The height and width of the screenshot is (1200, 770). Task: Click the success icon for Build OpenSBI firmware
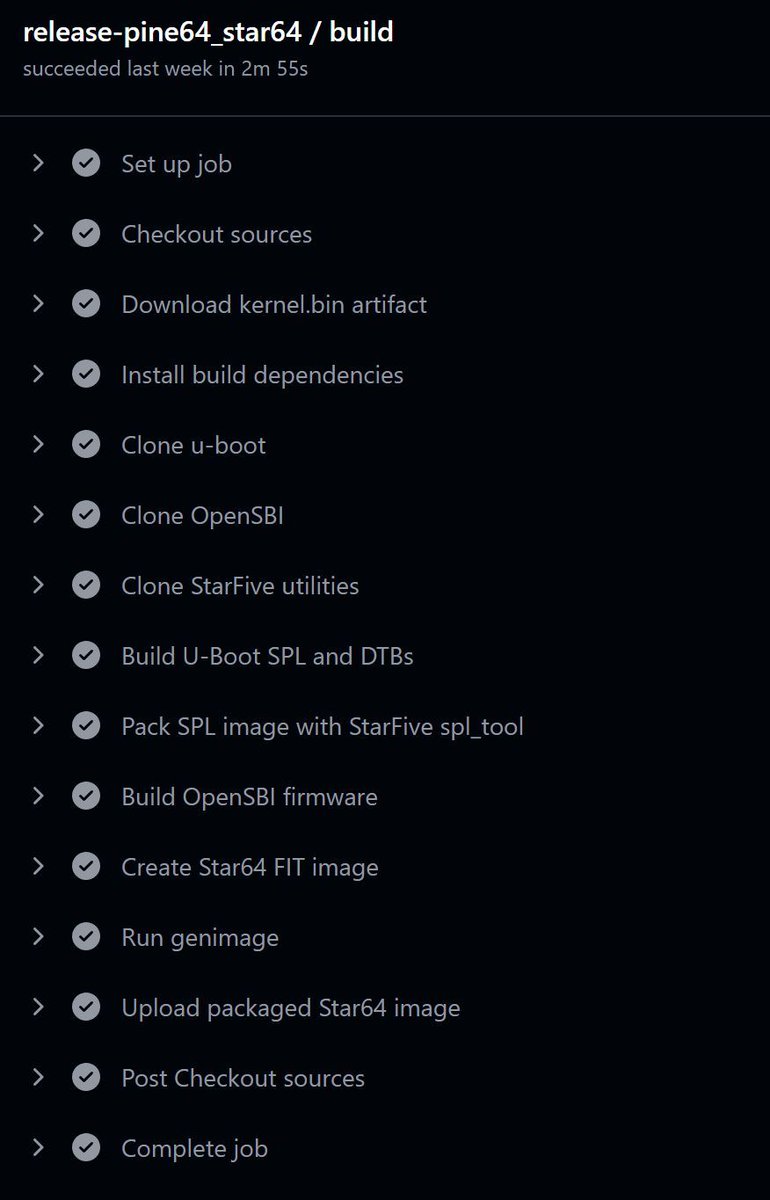click(86, 796)
